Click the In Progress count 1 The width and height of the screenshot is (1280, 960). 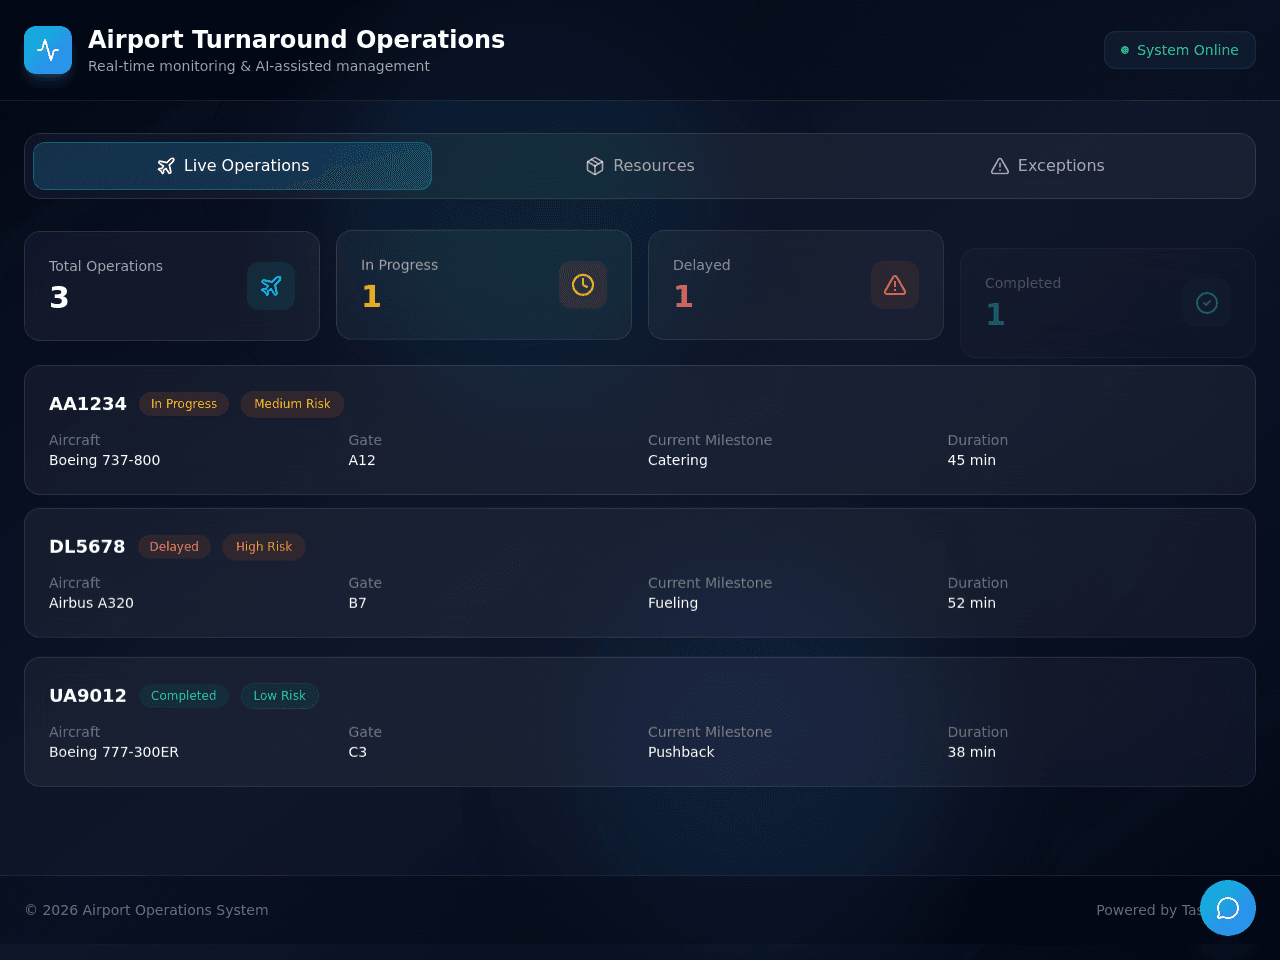tap(371, 297)
